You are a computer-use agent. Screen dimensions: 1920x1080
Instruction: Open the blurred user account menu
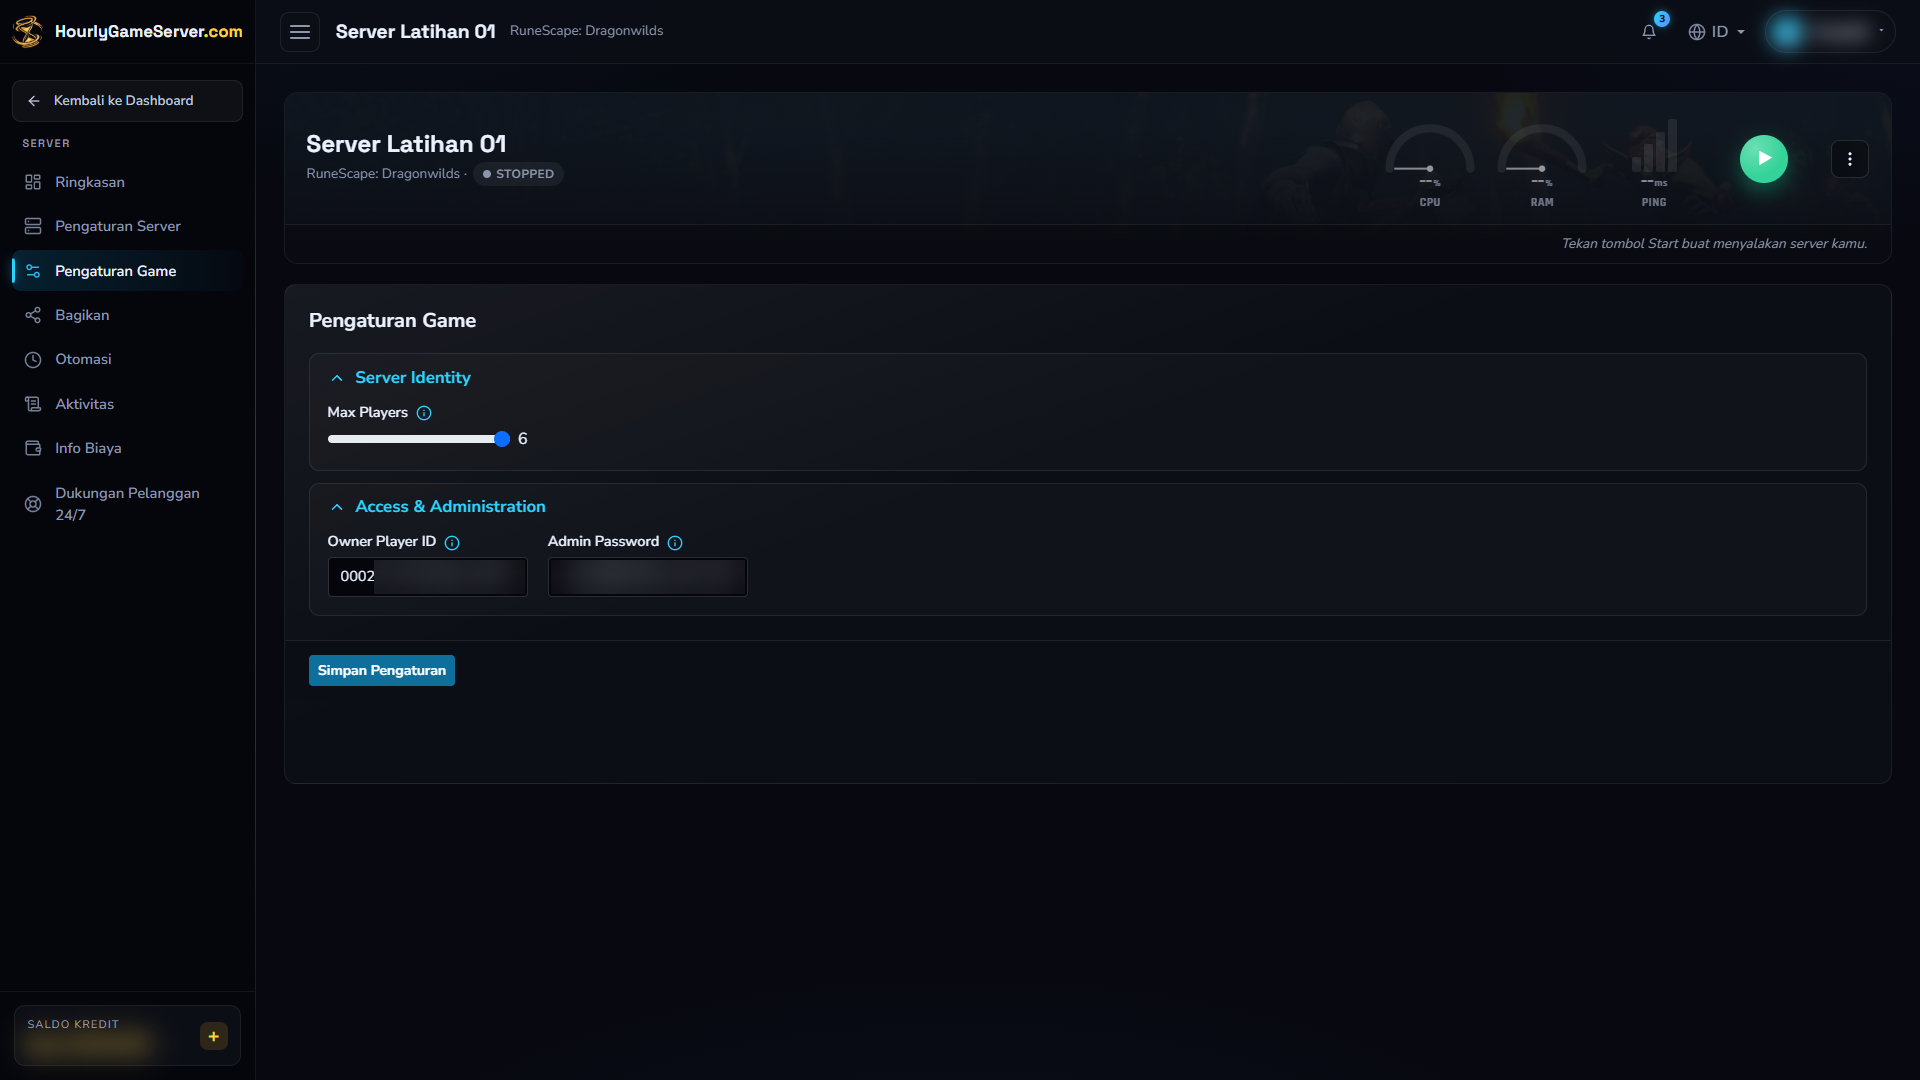[1830, 32]
